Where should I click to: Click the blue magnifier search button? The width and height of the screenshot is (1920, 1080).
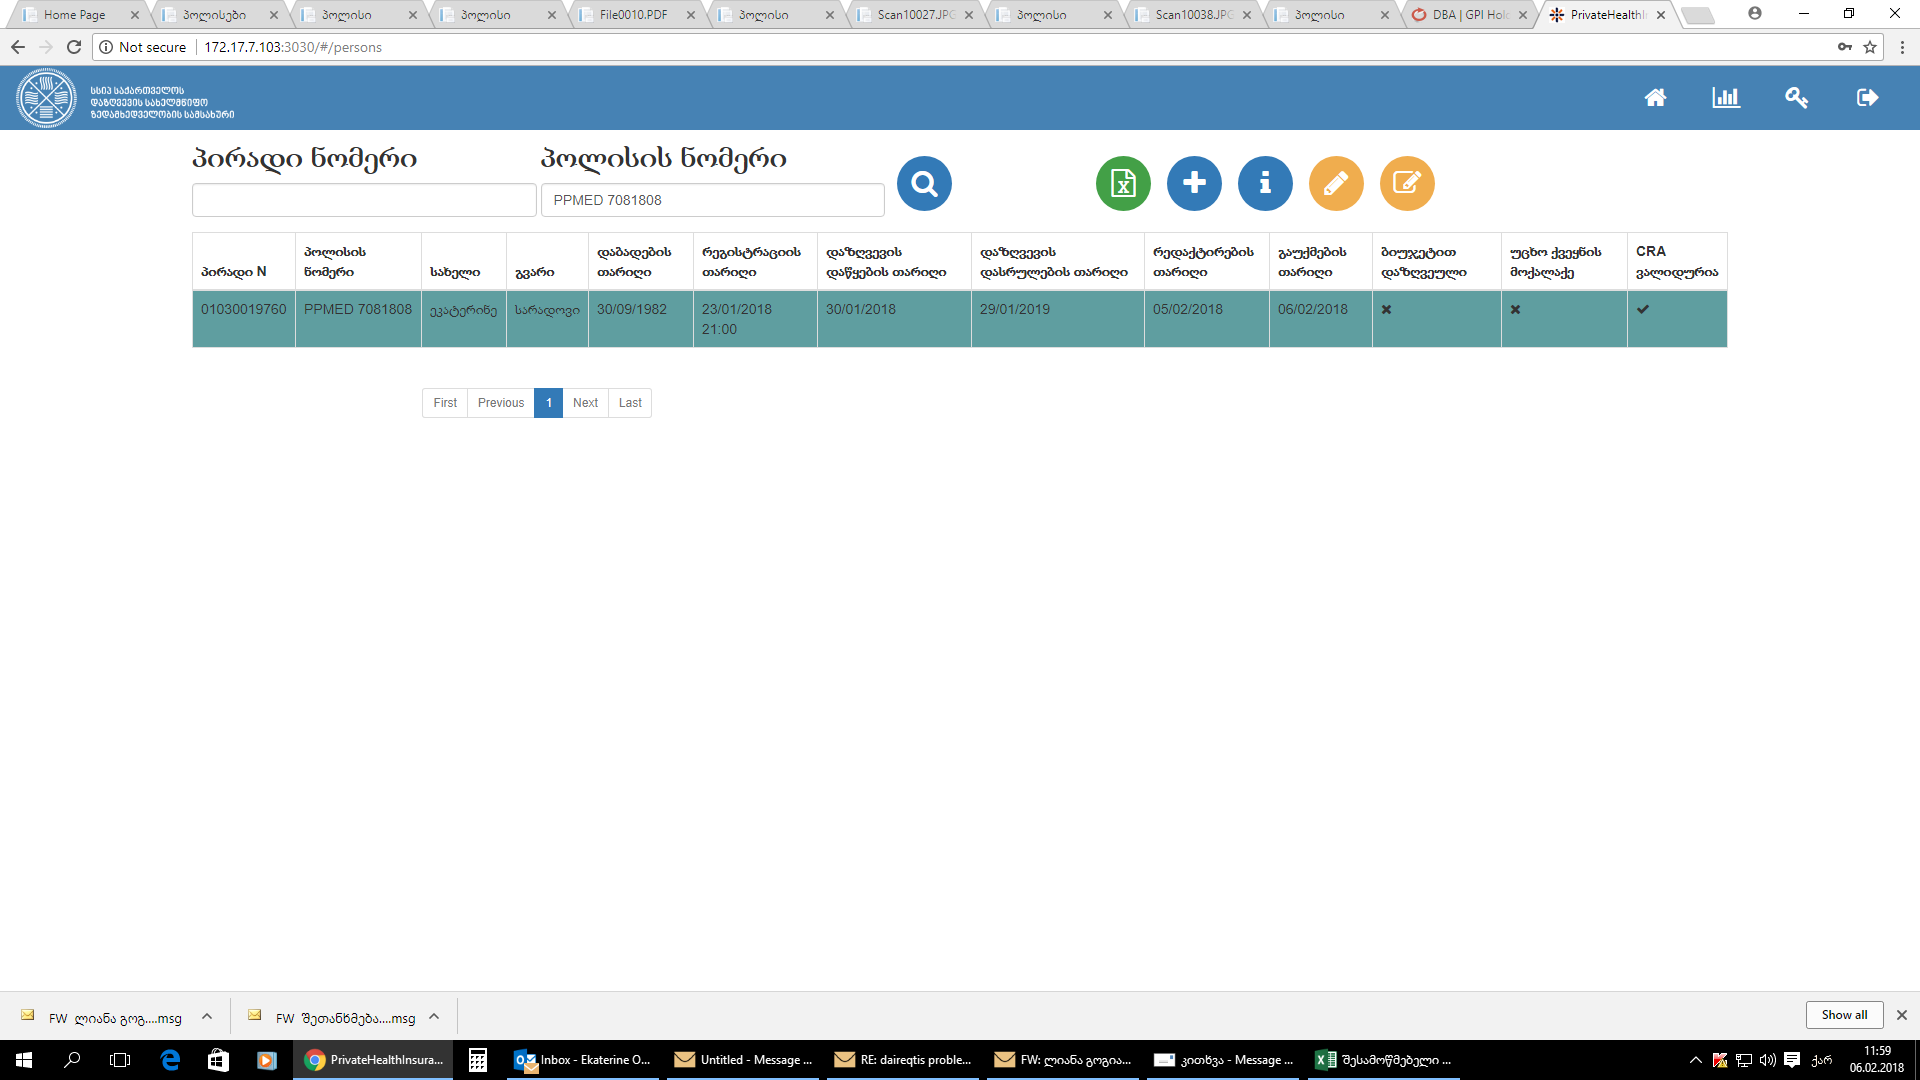[924, 184]
